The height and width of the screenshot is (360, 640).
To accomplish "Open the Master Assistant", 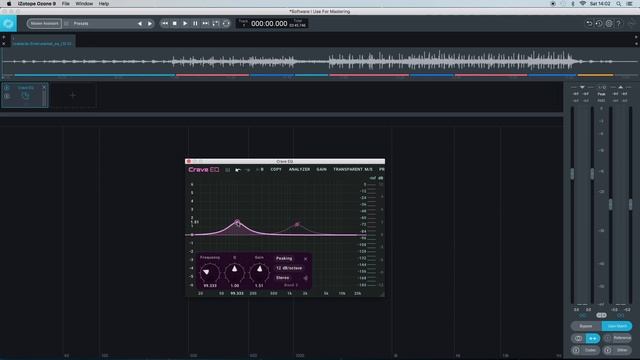I will click(x=44, y=24).
